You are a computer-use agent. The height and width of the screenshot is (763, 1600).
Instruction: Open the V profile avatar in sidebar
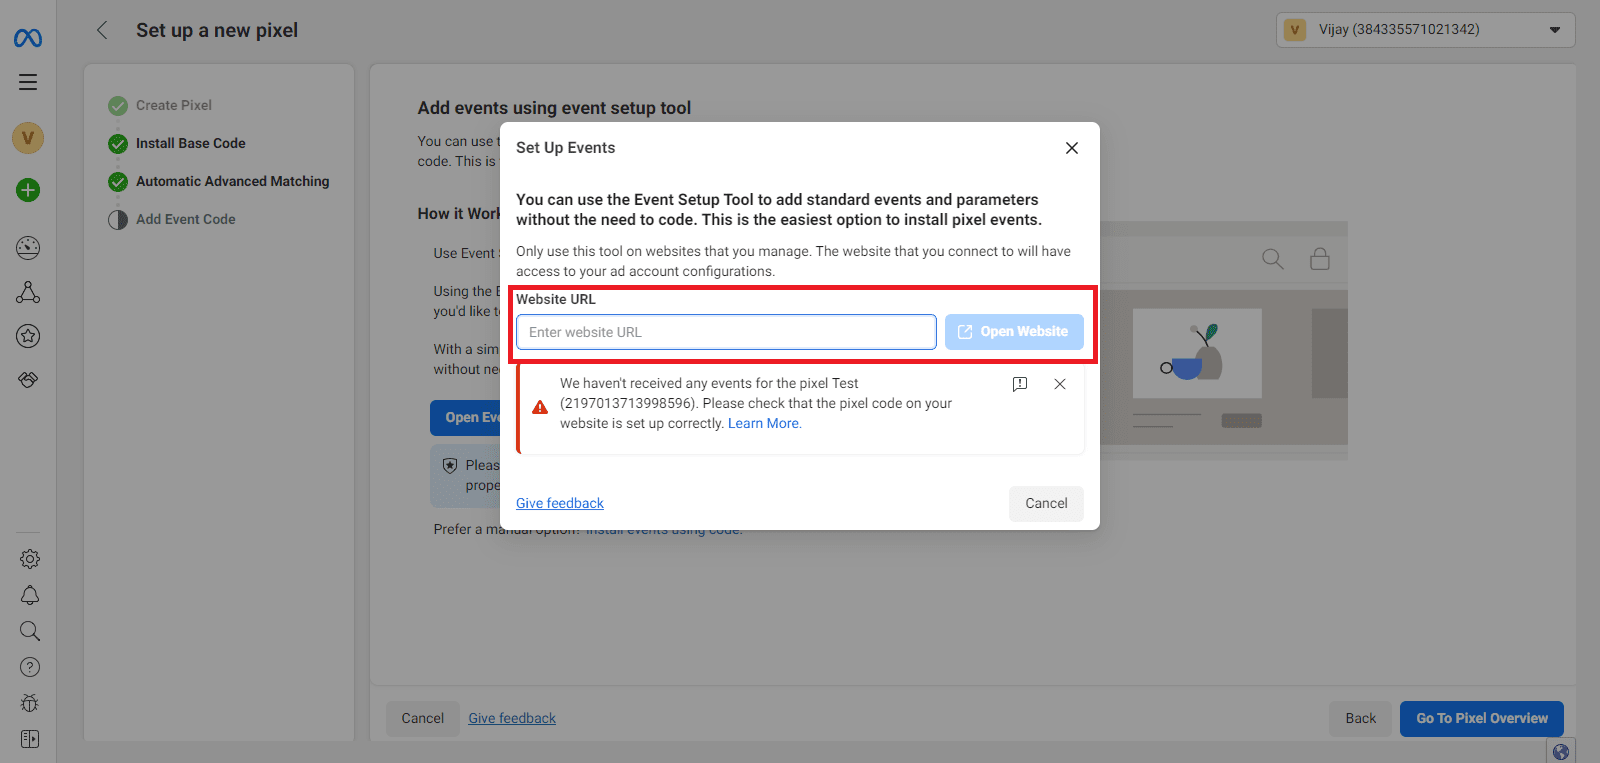[28, 138]
